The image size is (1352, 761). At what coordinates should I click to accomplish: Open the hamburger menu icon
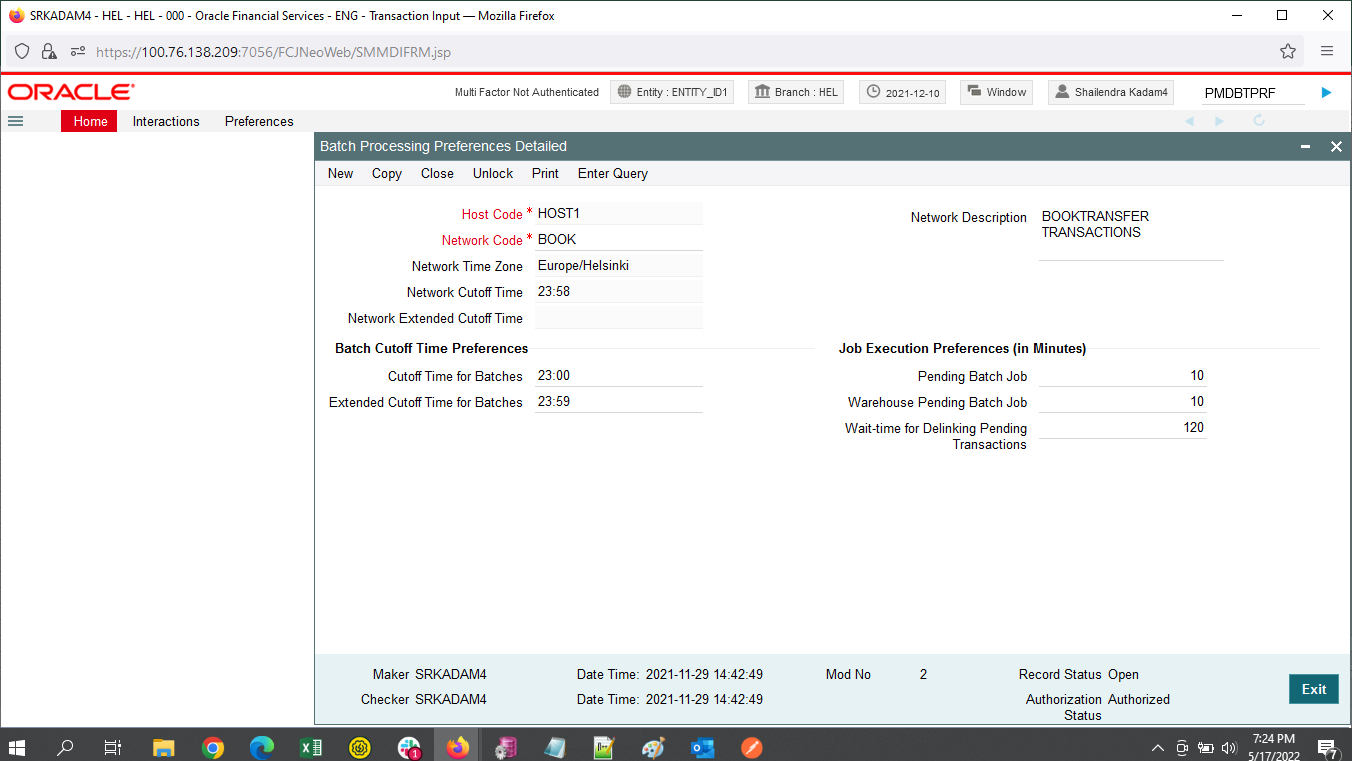(x=15, y=121)
